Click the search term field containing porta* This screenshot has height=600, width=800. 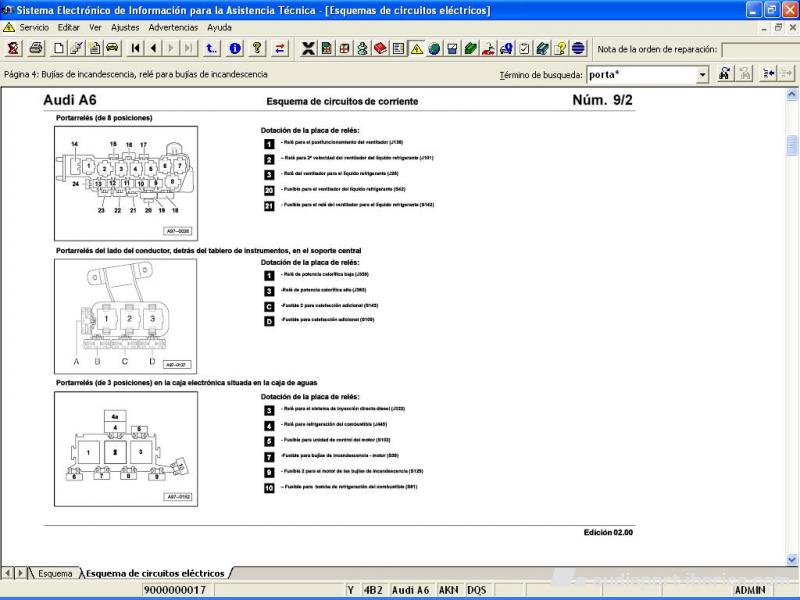point(642,75)
